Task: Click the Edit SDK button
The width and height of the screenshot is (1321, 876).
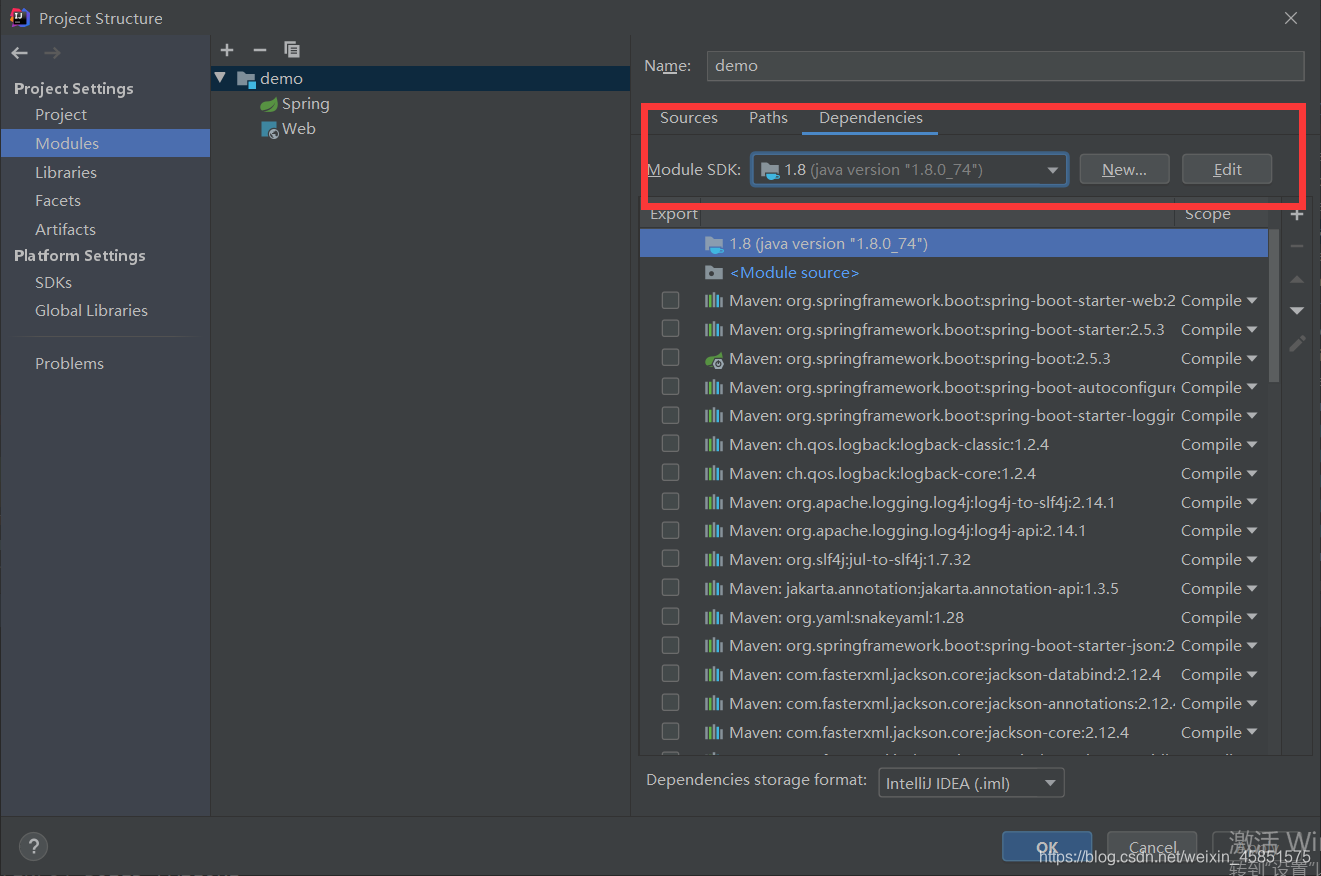Action: 1227,170
